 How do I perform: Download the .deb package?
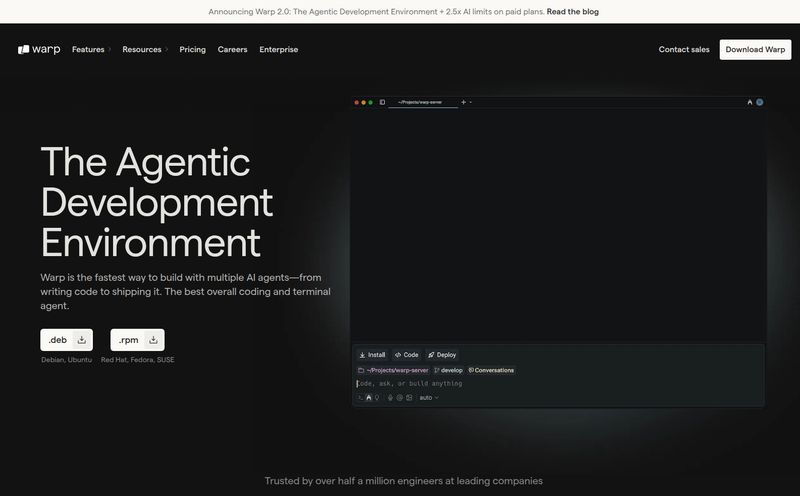click(x=66, y=340)
